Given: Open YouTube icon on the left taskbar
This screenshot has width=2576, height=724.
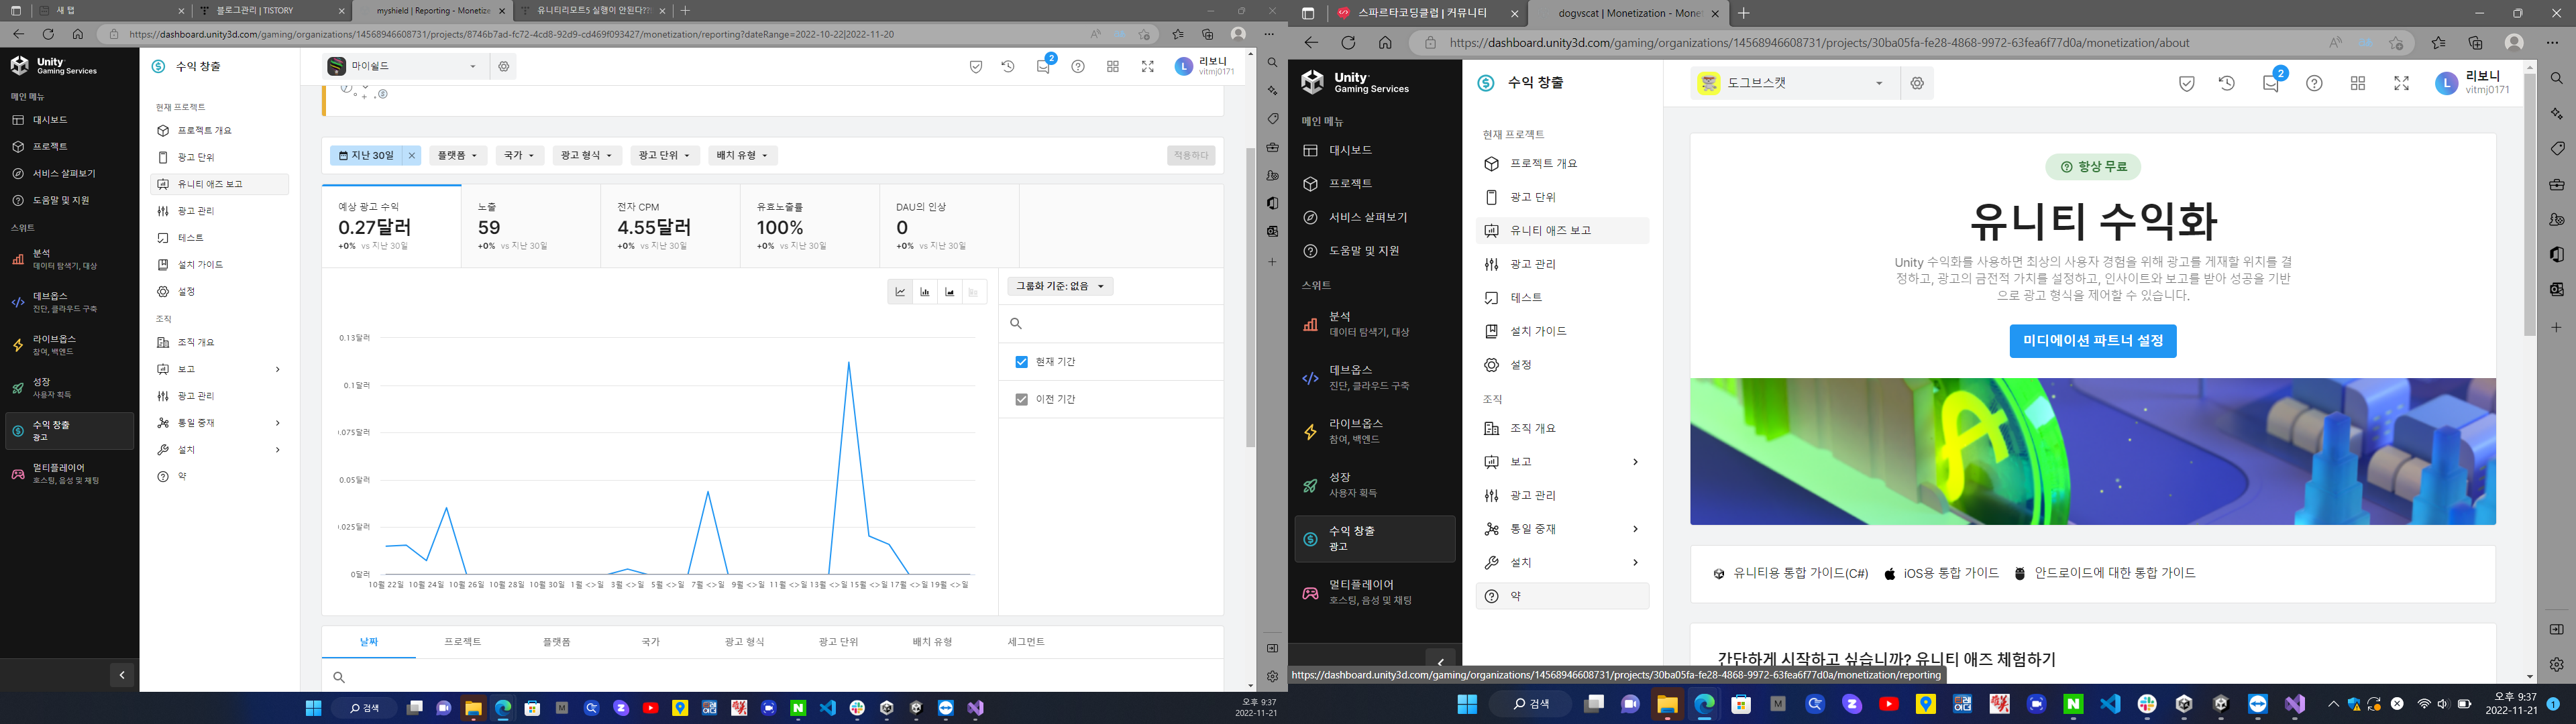Looking at the screenshot, I should pos(651,708).
